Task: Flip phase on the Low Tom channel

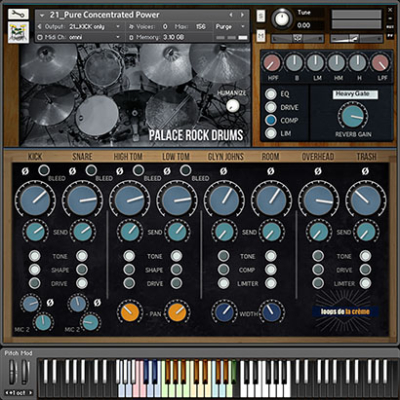Action: (167, 171)
